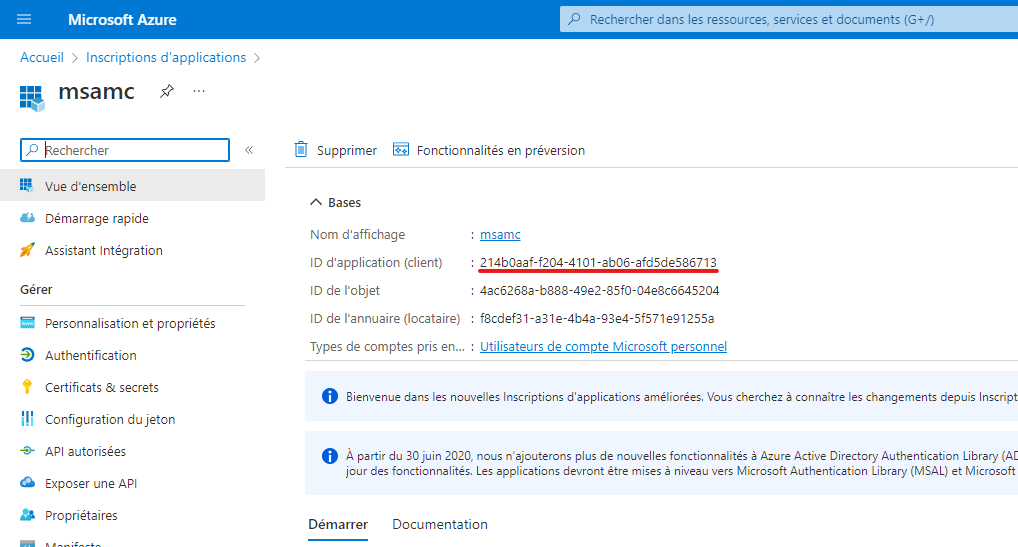The image size is (1018, 547).
Task: Click the info icon beside 30 juin 2020 notice
Action: [330, 456]
